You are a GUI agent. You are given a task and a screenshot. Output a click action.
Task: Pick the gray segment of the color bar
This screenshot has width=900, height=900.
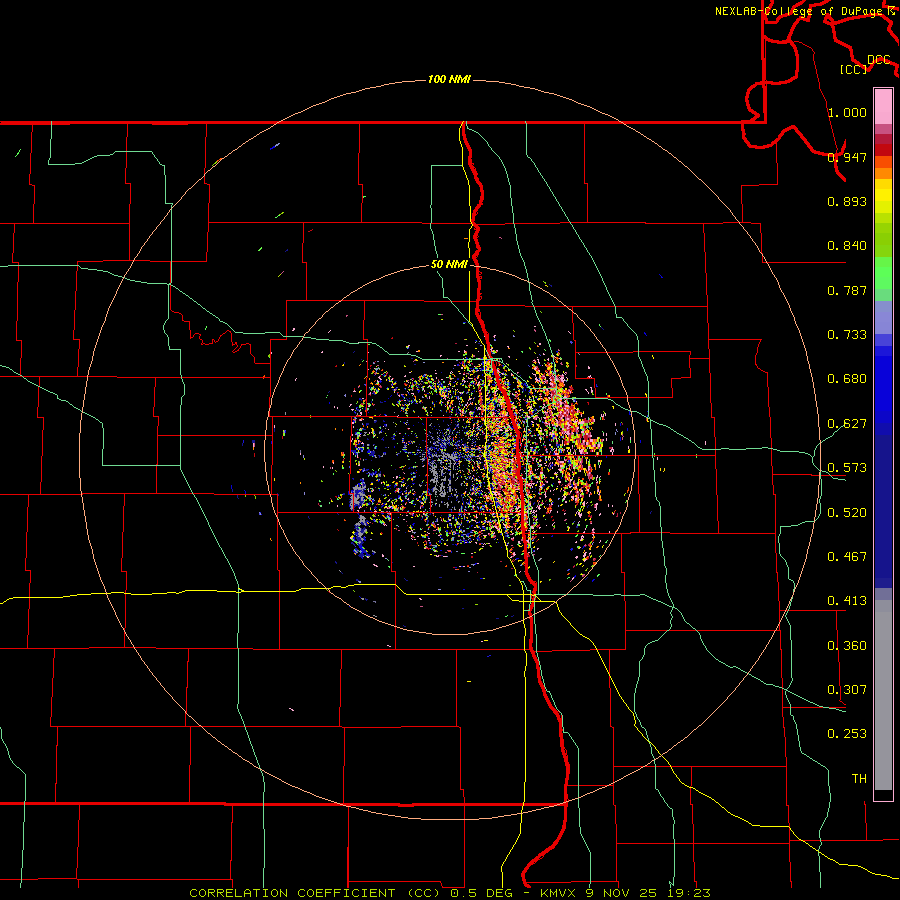coord(883,695)
